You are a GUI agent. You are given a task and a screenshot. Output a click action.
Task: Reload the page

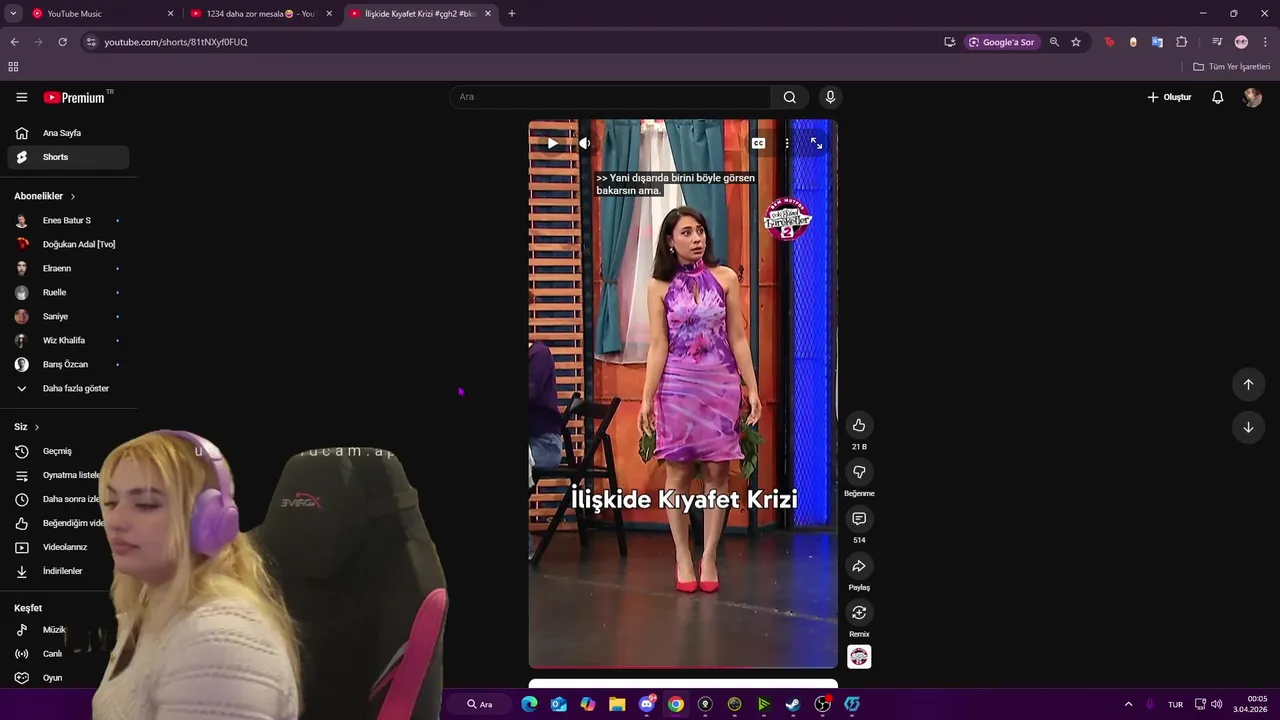click(62, 42)
